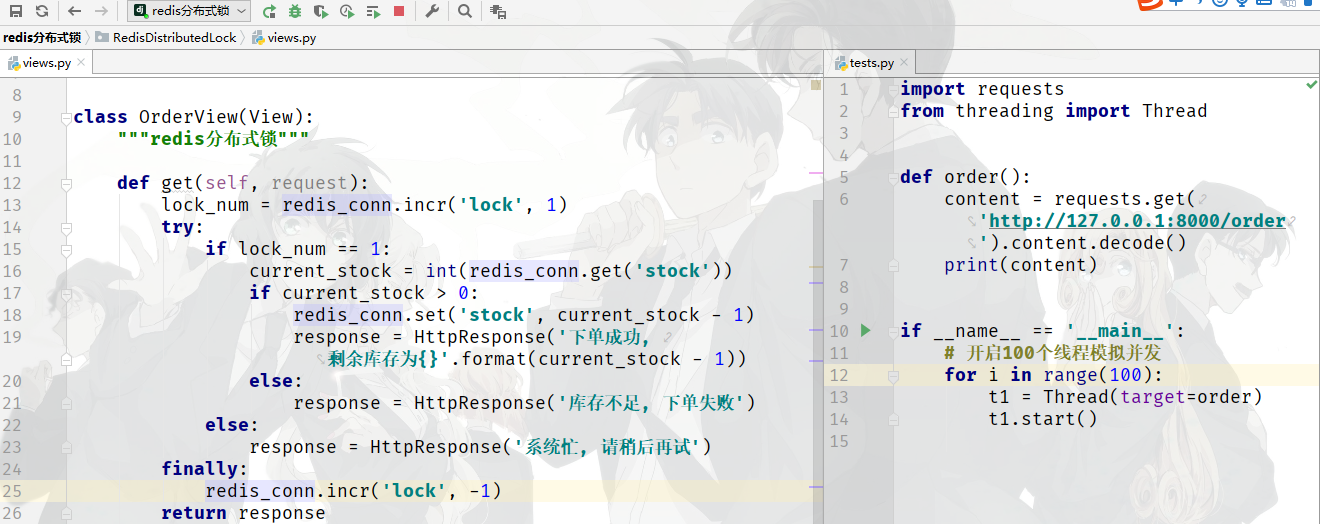Screen dimensions: 1320x524
Task: Click the docstring """redis分布式锁"""
Action: tap(213, 139)
